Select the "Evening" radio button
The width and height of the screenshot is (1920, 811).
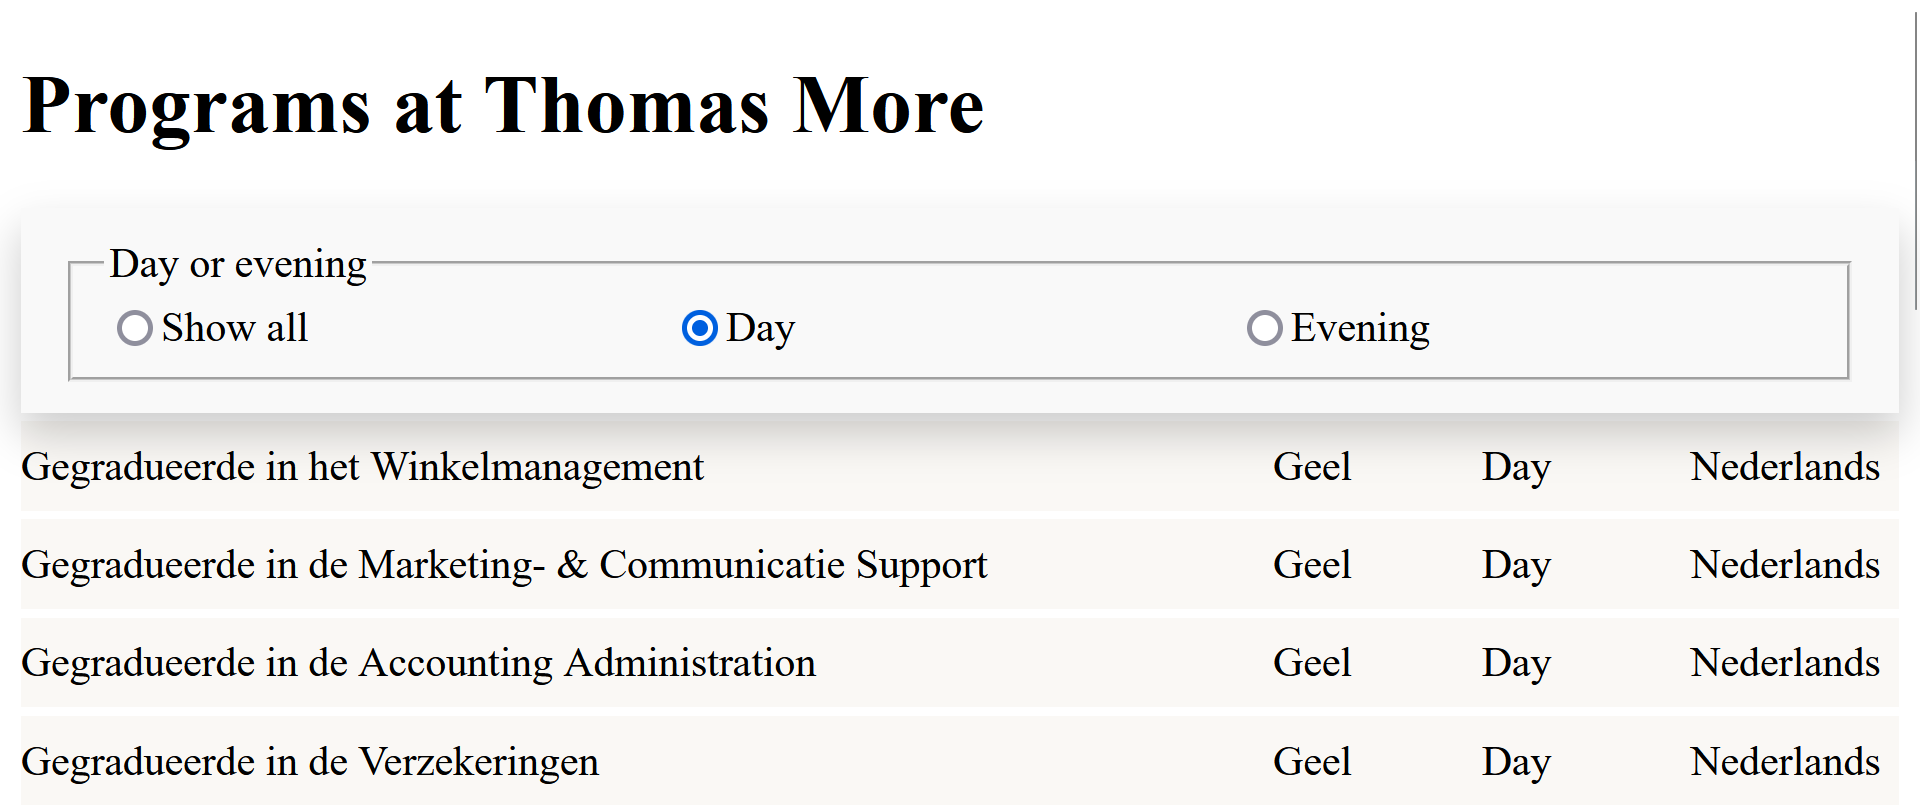coord(1264,328)
